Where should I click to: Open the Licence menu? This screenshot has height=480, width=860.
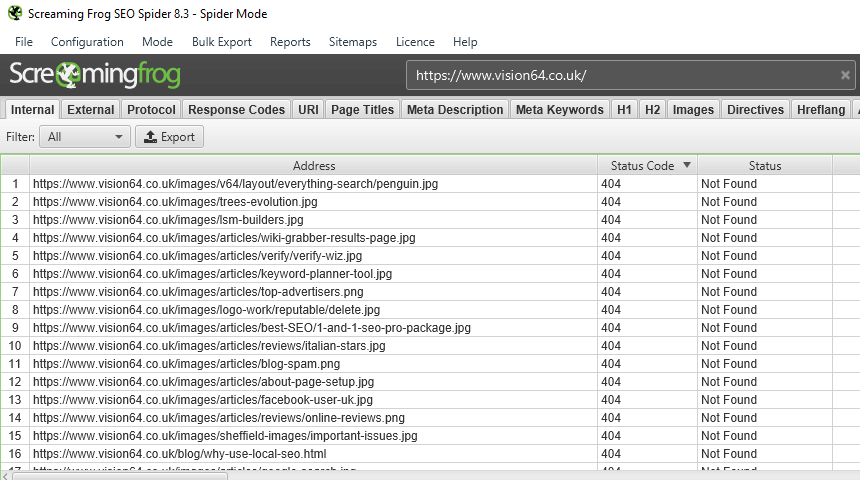pyautogui.click(x=415, y=42)
